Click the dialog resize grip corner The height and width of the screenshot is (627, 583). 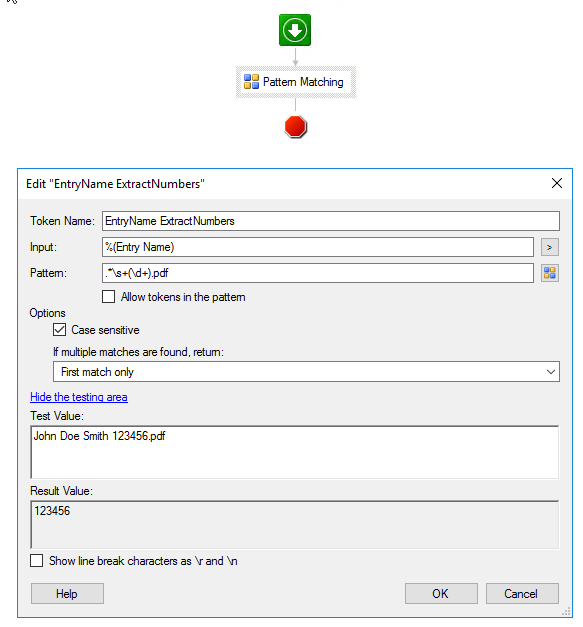(566, 611)
